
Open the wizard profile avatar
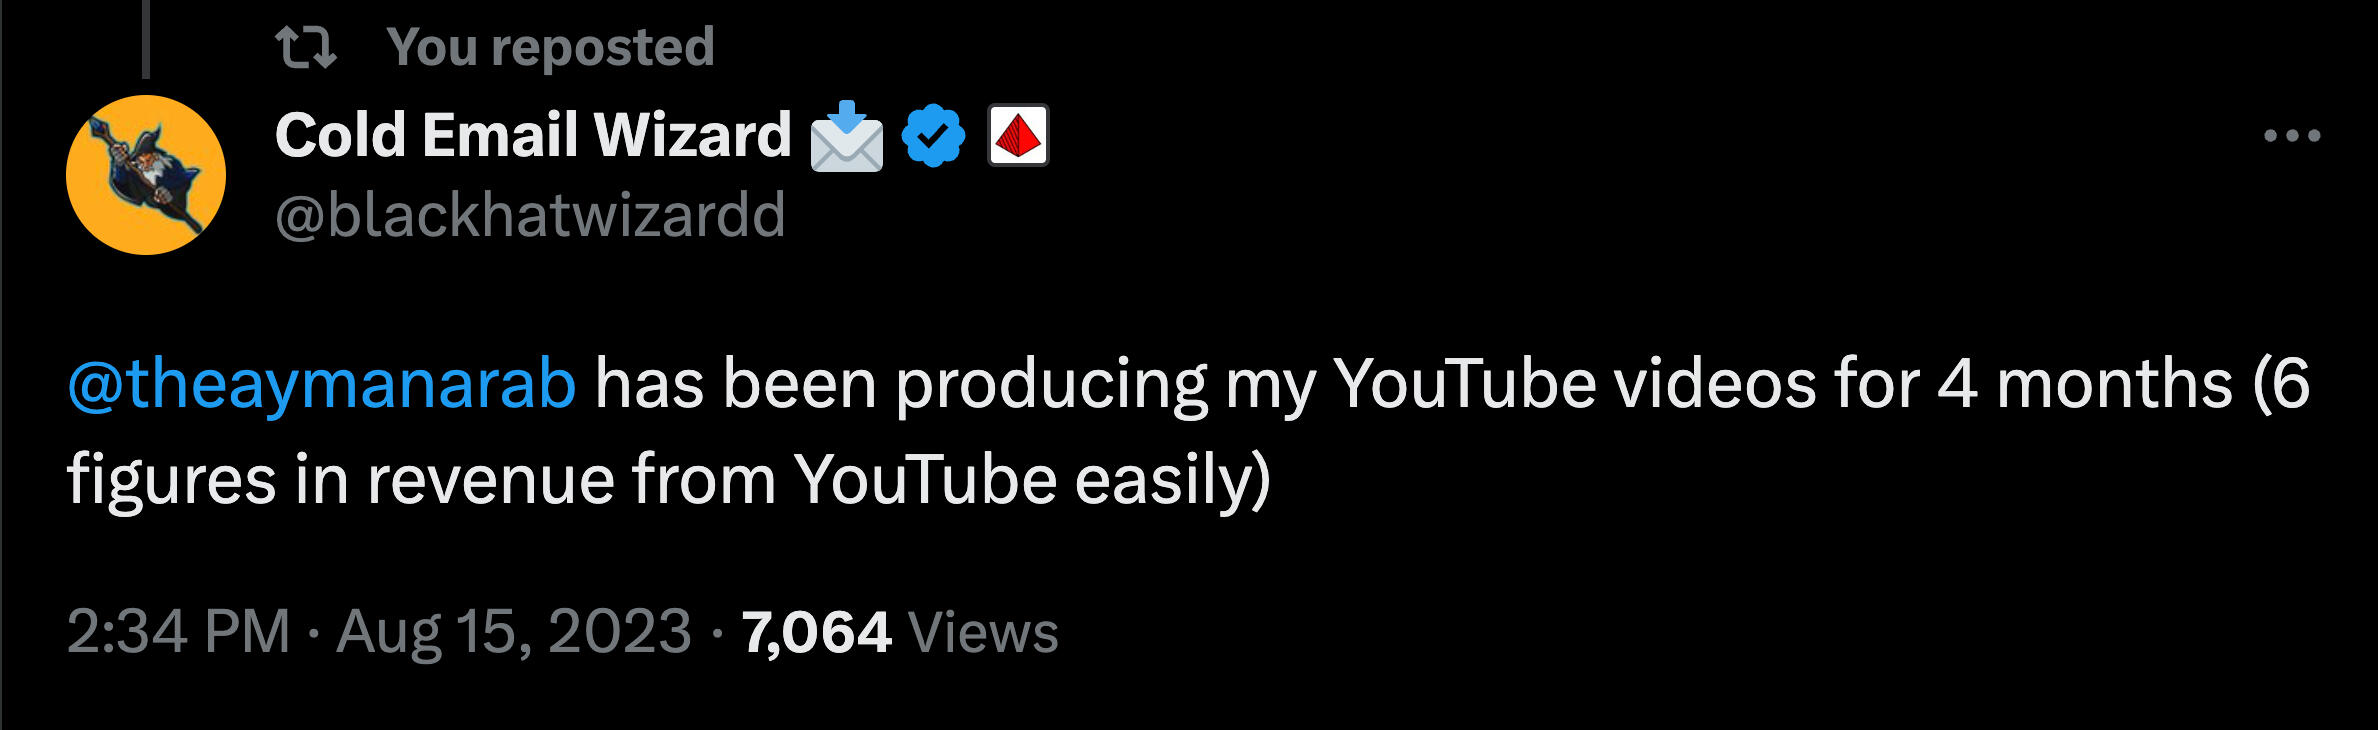(146, 175)
